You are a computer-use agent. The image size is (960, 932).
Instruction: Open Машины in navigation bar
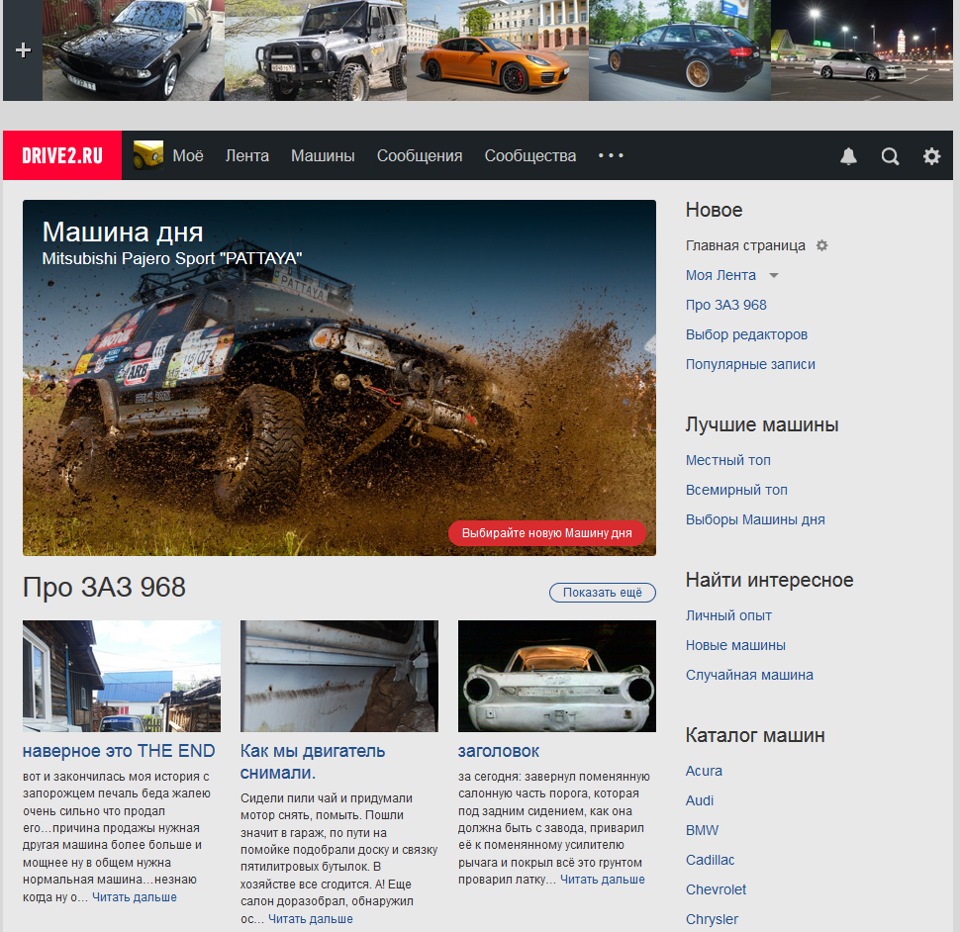[x=323, y=156]
